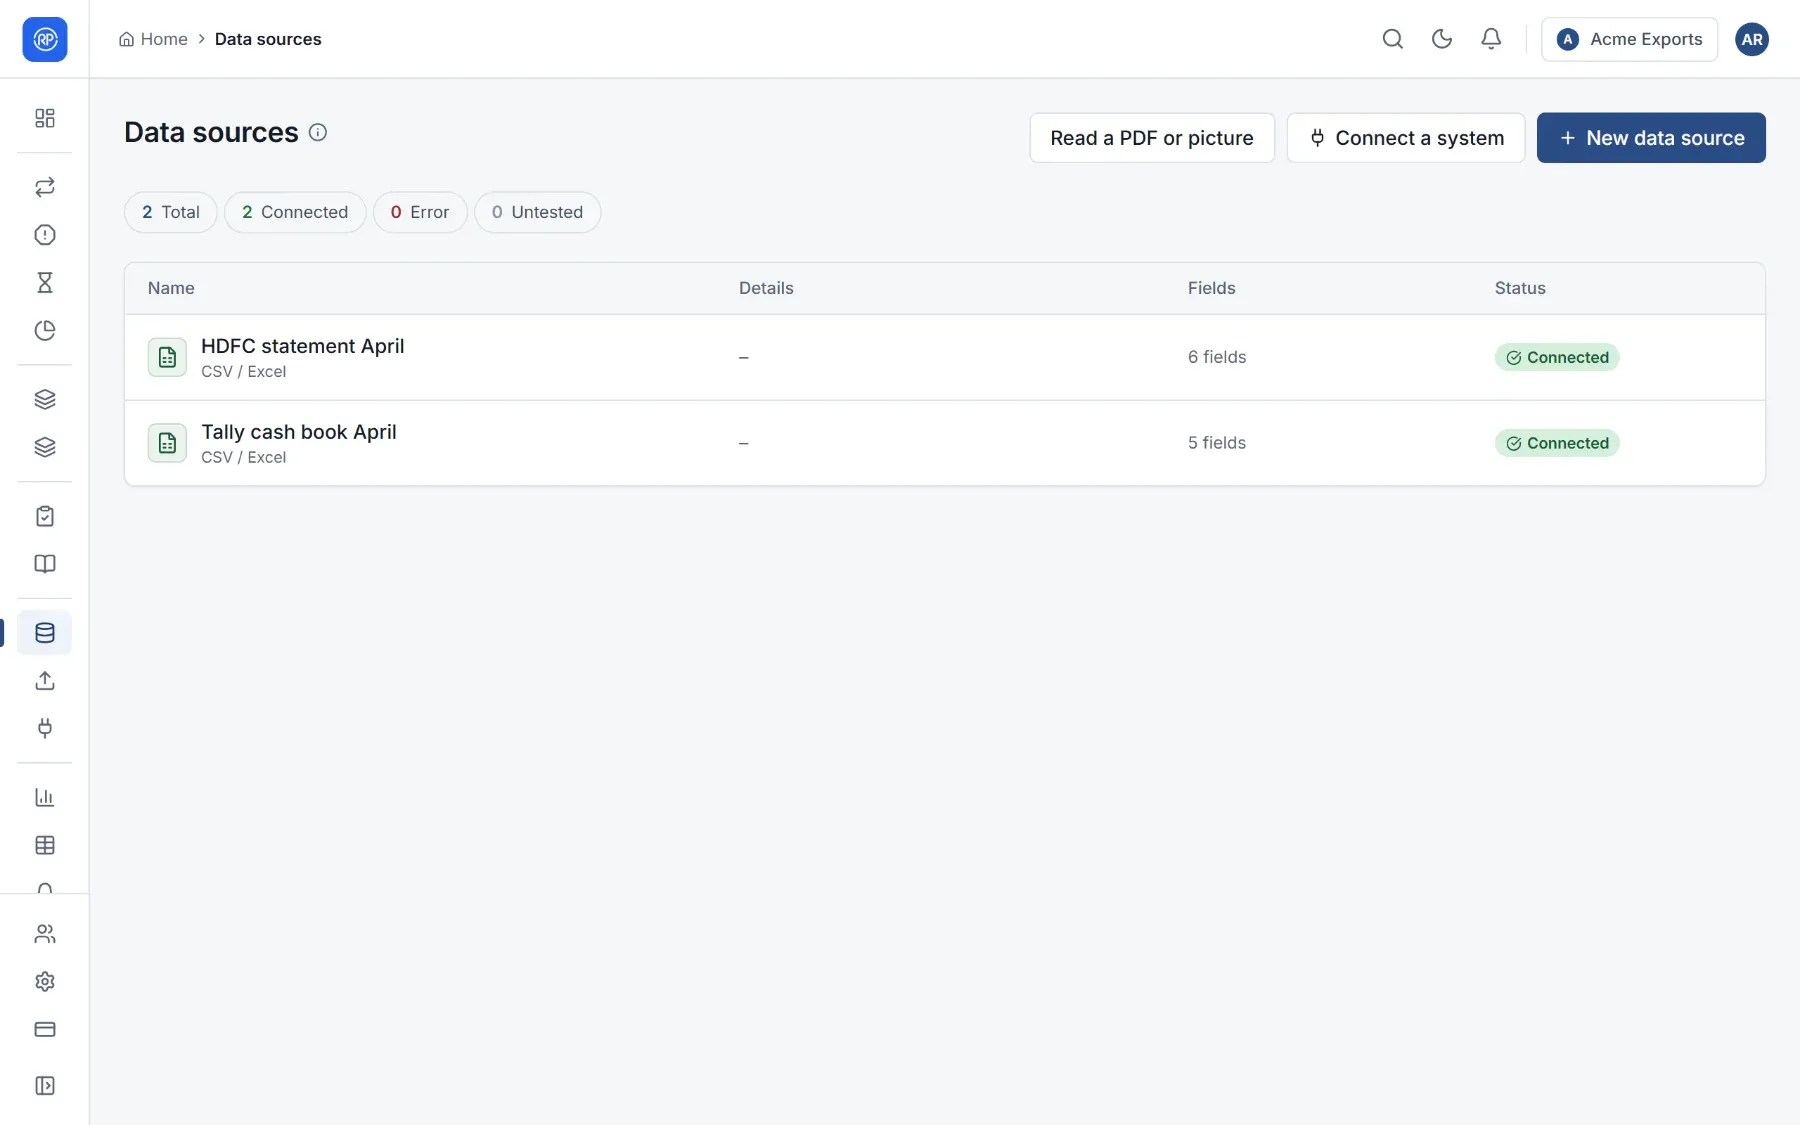Click Connected badge for HDFC statement April
The width and height of the screenshot is (1800, 1125).
coord(1557,357)
